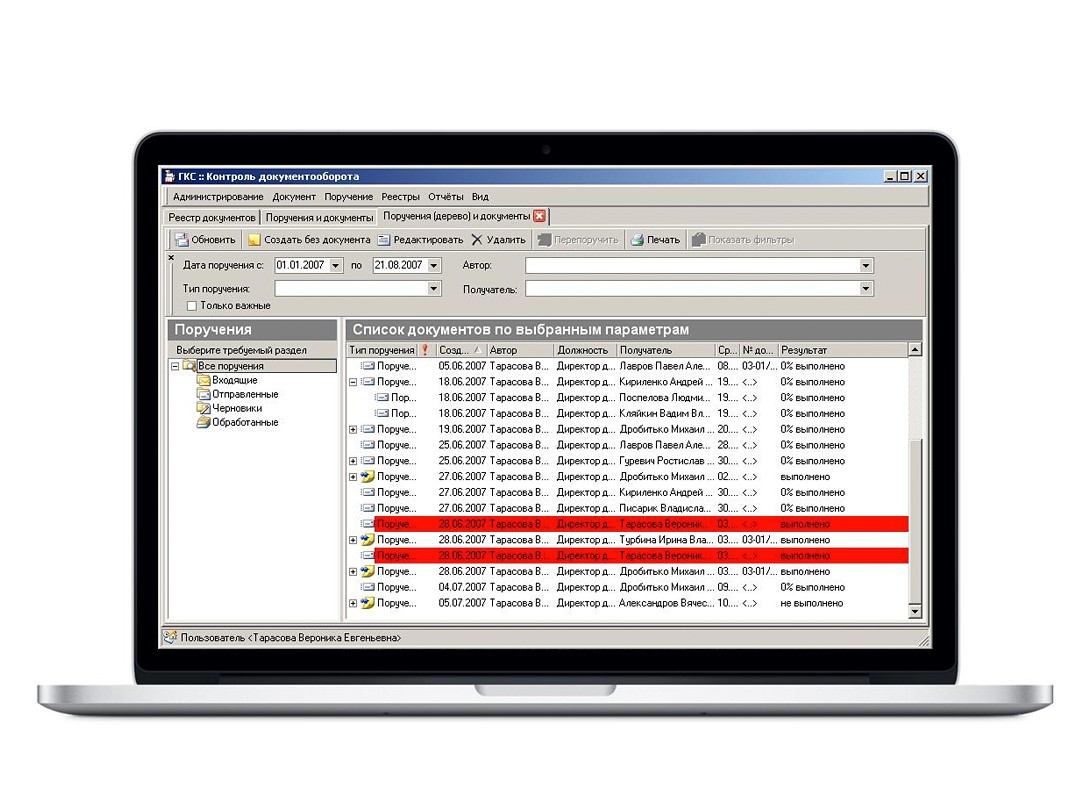Open the Реестры menu
1089x811 pixels.
click(401, 197)
